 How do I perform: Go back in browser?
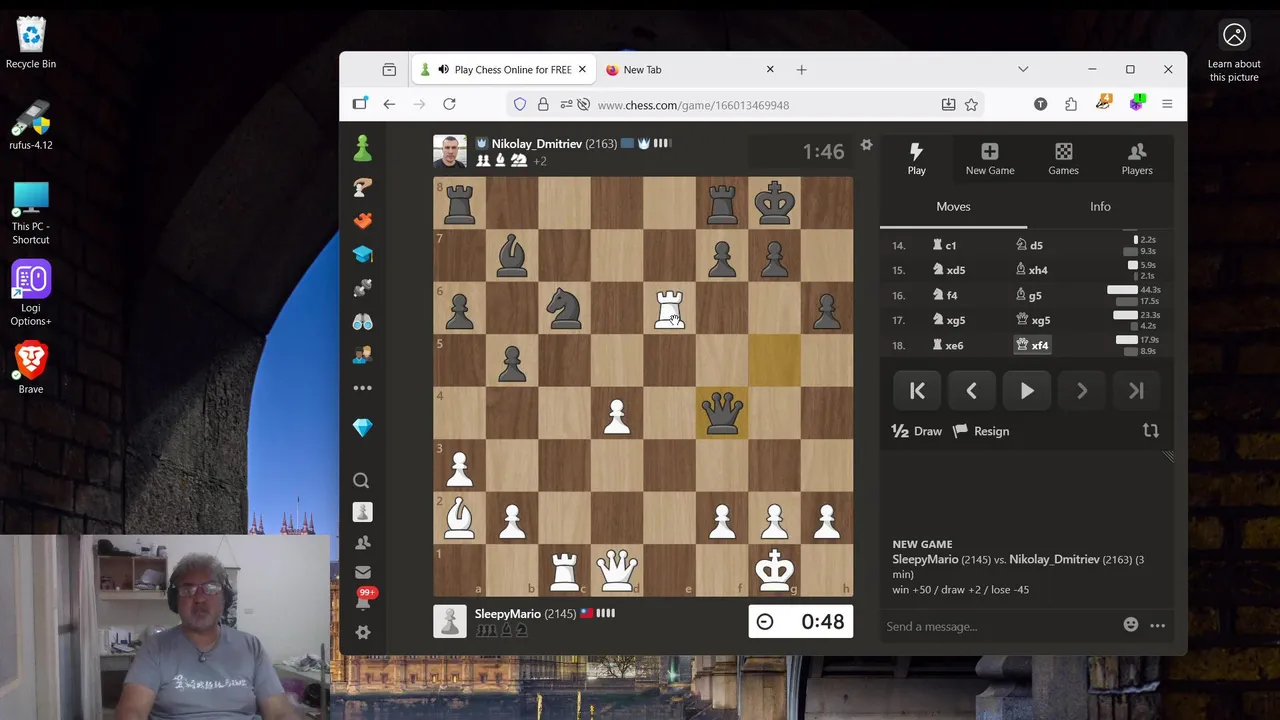point(389,104)
